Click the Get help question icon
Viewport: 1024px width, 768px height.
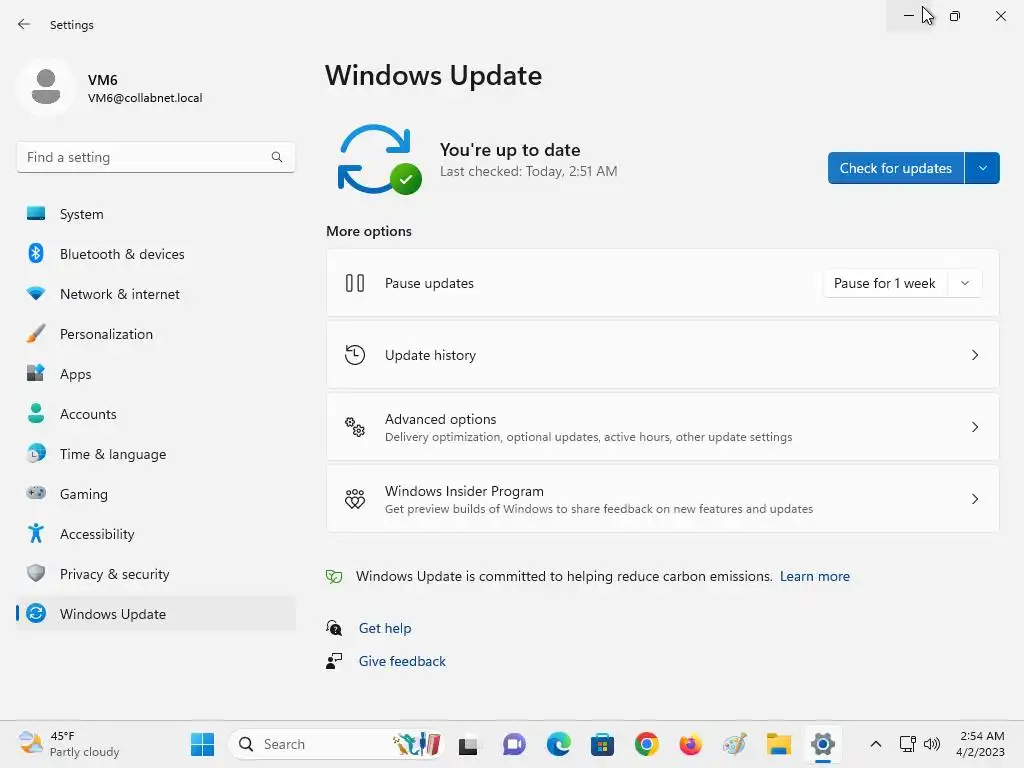click(x=334, y=628)
